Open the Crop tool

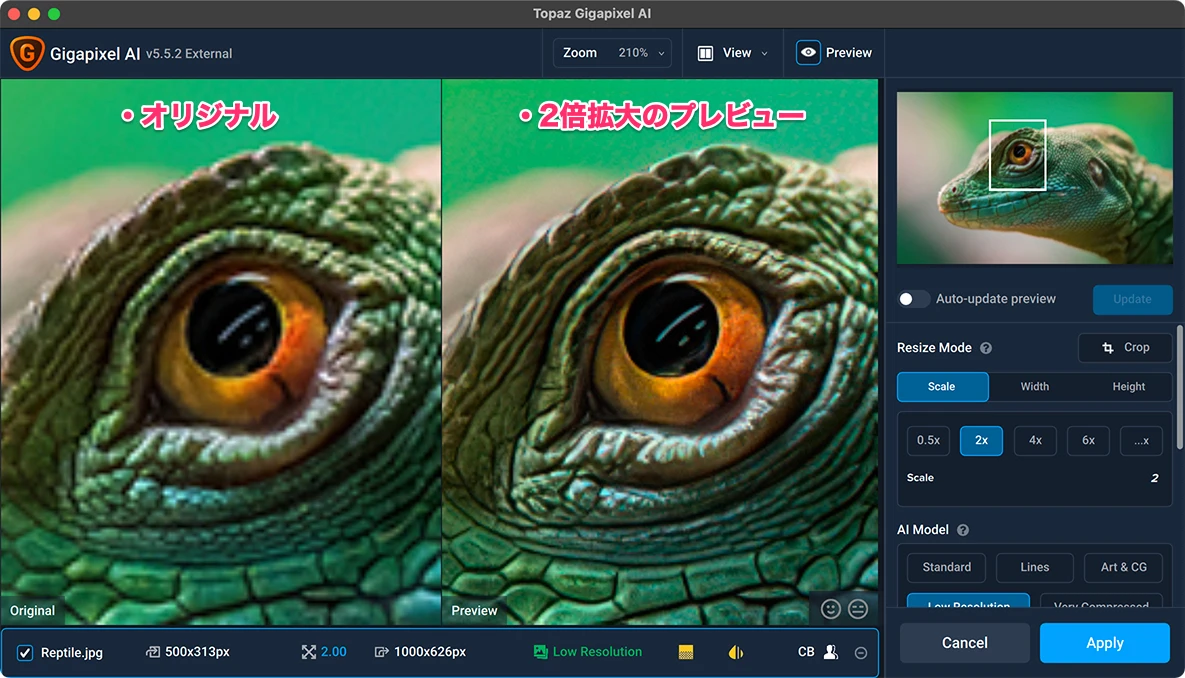coord(1125,348)
